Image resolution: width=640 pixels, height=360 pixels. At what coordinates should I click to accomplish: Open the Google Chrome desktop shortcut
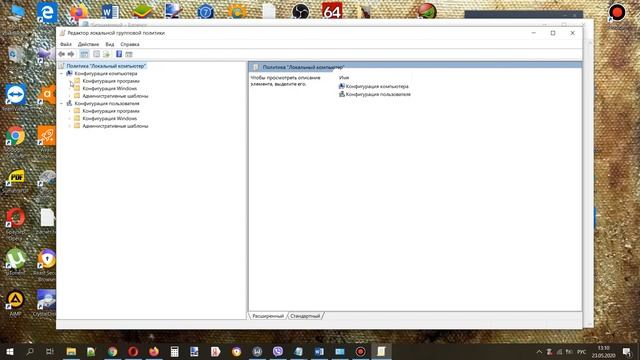(x=16, y=136)
